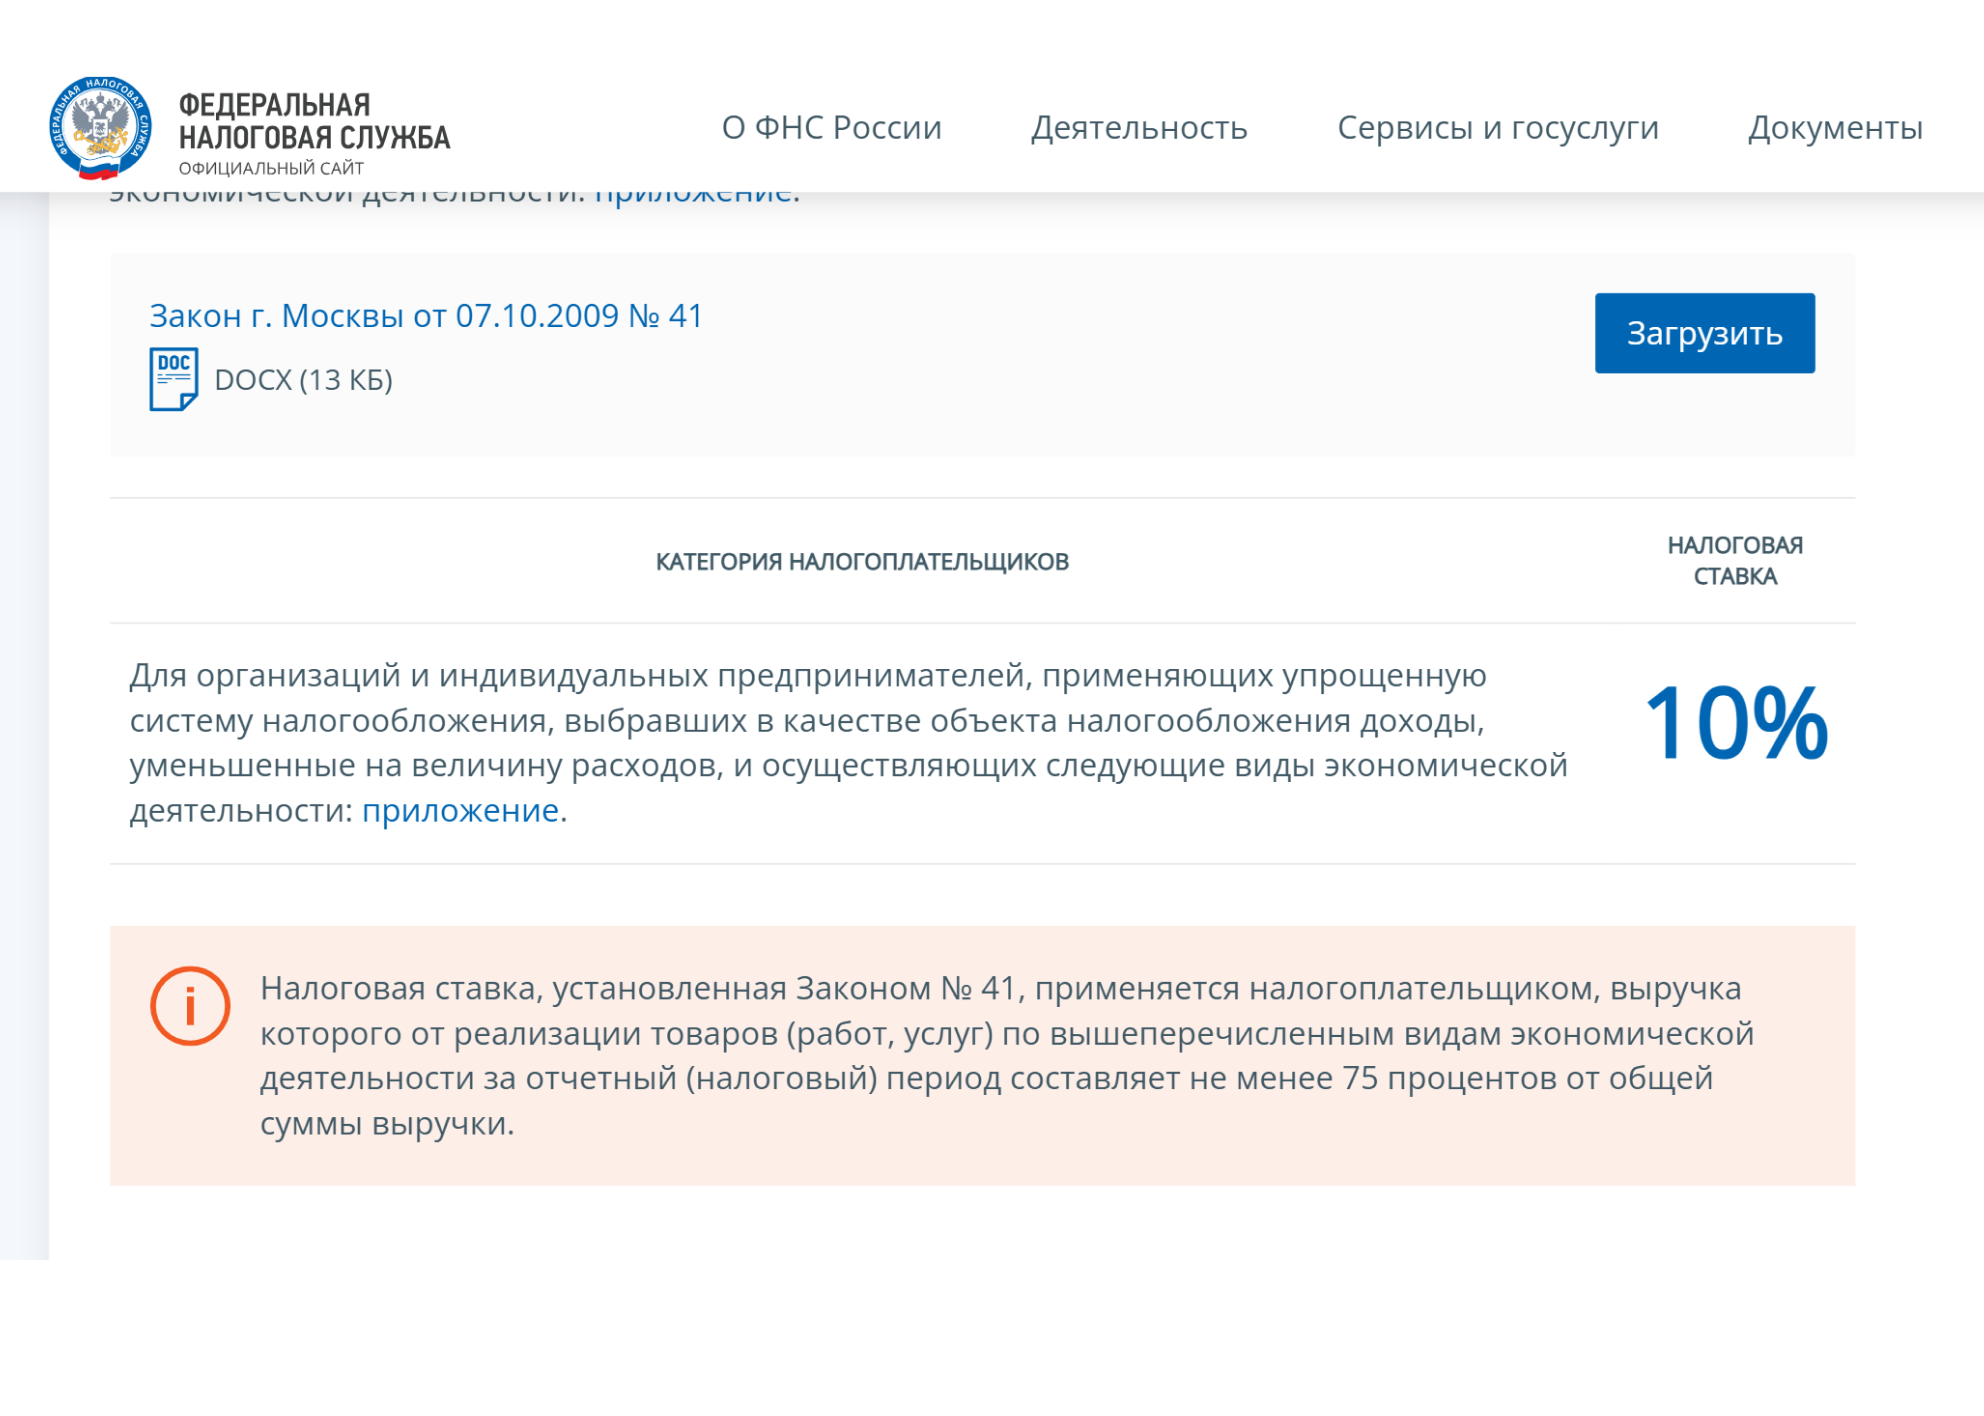Open the О ФНС России menu
The height and width of the screenshot is (1416, 1984).
[832, 128]
